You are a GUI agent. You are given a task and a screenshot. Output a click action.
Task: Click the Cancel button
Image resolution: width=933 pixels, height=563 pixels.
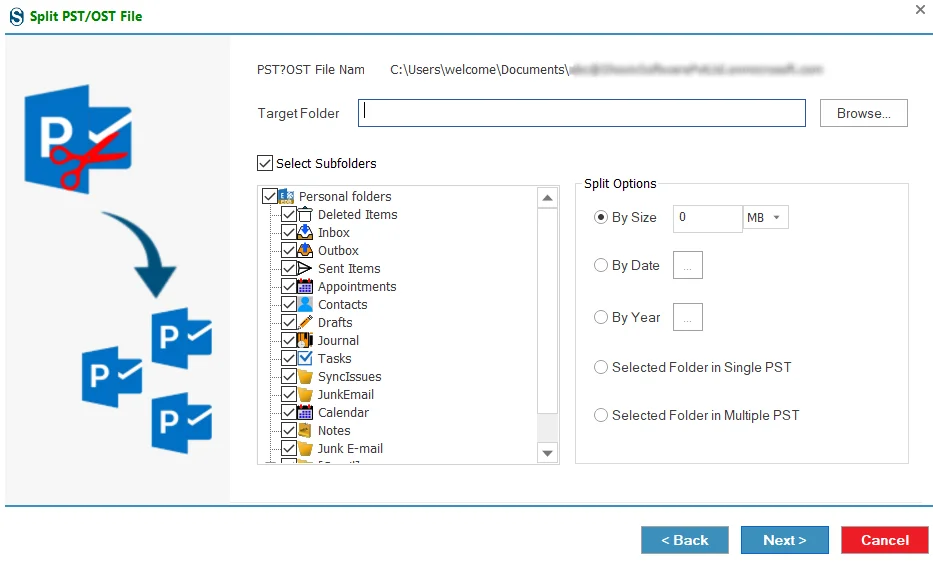885,540
